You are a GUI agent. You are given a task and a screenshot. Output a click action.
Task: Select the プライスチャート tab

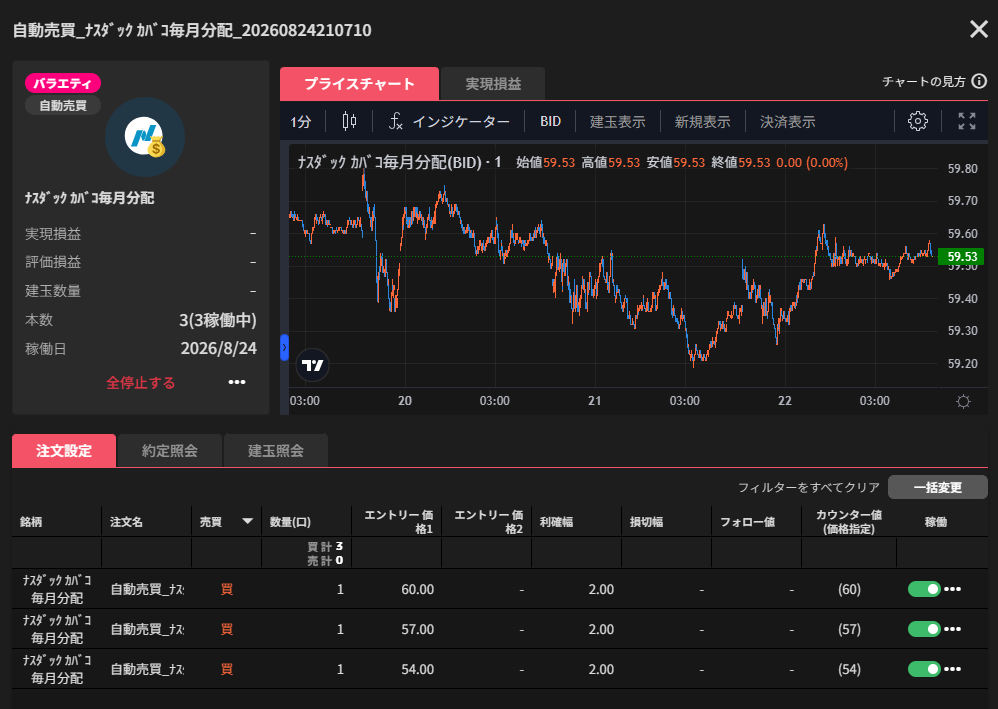pyautogui.click(x=359, y=83)
